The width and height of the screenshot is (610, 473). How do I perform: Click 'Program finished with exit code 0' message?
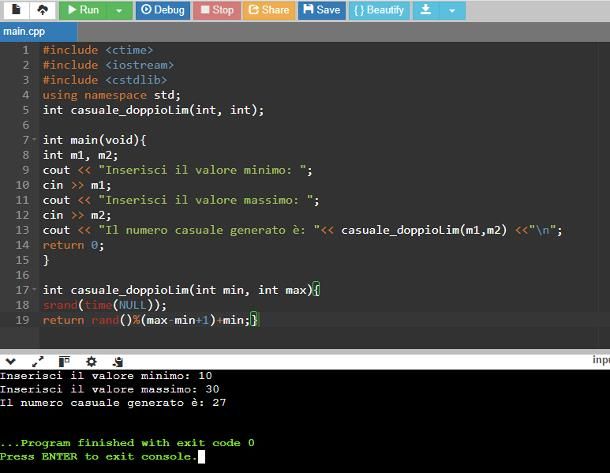pyautogui.click(x=127, y=443)
